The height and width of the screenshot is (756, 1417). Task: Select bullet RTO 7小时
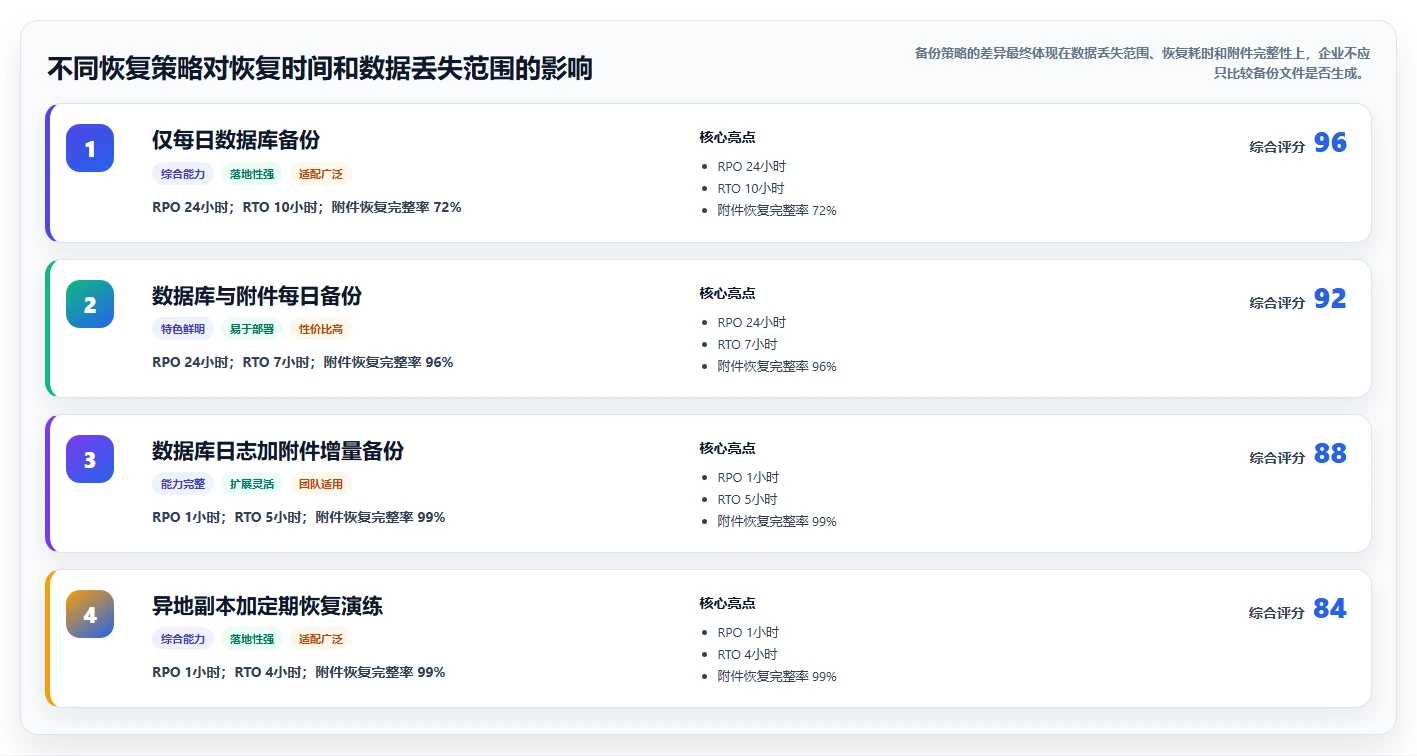(747, 344)
